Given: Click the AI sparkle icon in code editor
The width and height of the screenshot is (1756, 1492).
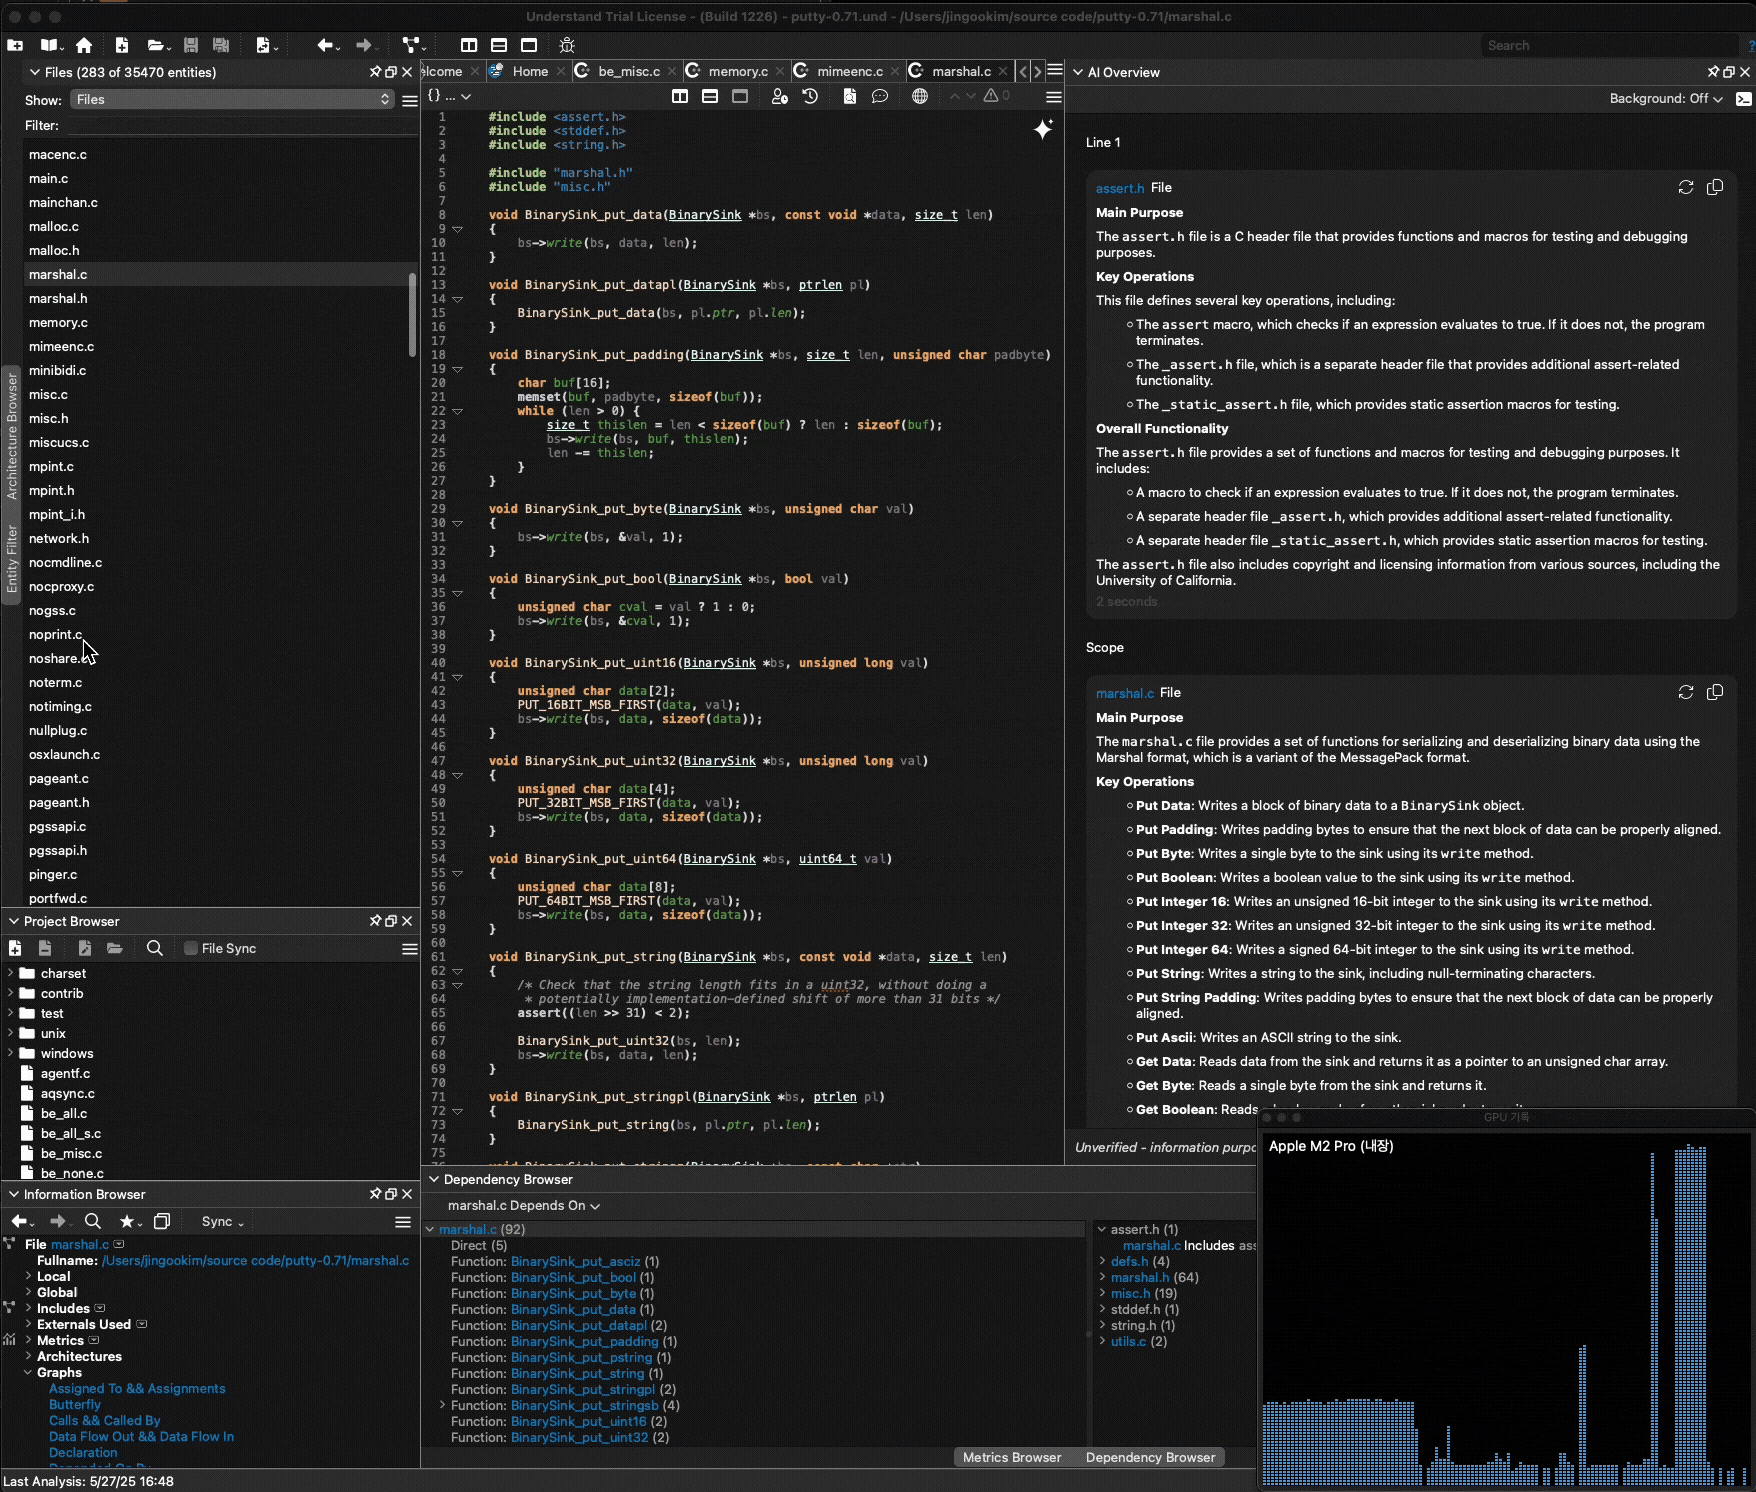Looking at the screenshot, I should 1043,129.
